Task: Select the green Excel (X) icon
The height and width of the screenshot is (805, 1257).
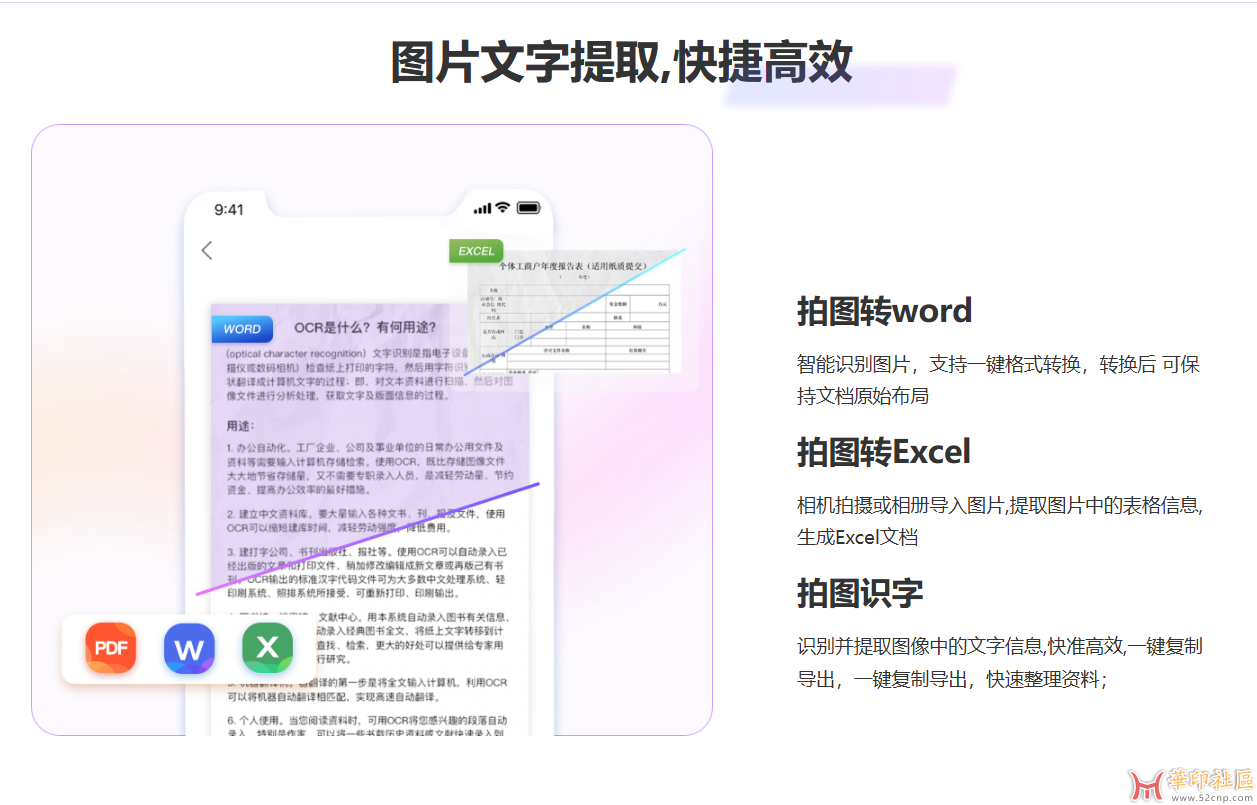Action: pyautogui.click(x=267, y=648)
